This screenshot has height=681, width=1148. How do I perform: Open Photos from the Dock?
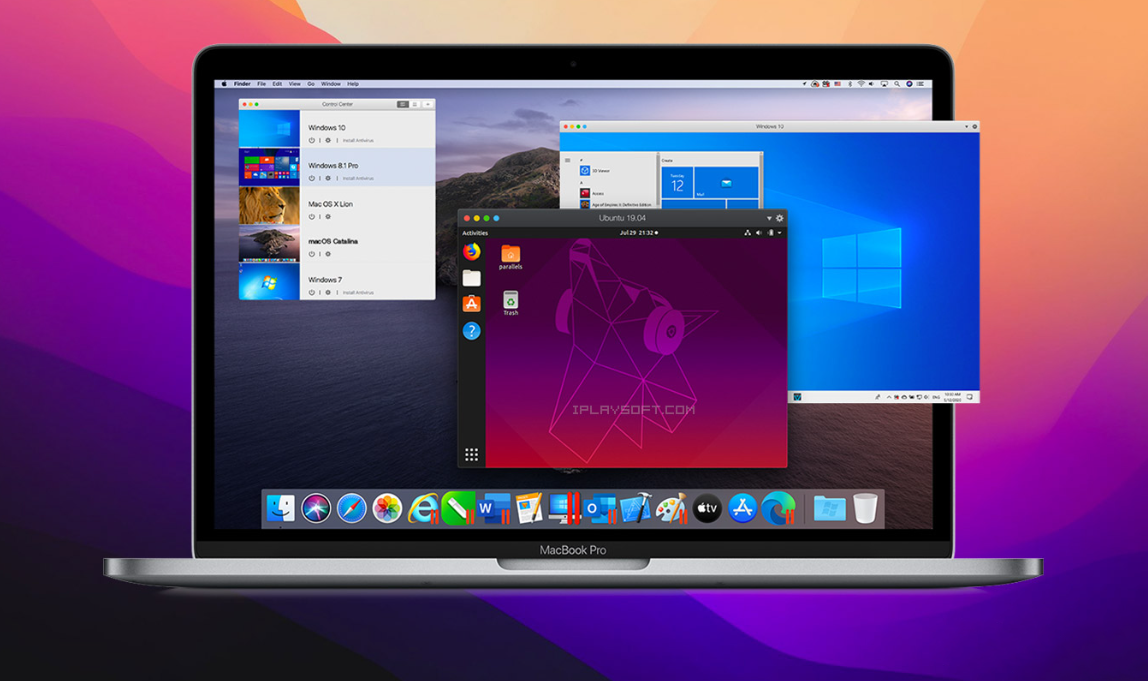387,508
